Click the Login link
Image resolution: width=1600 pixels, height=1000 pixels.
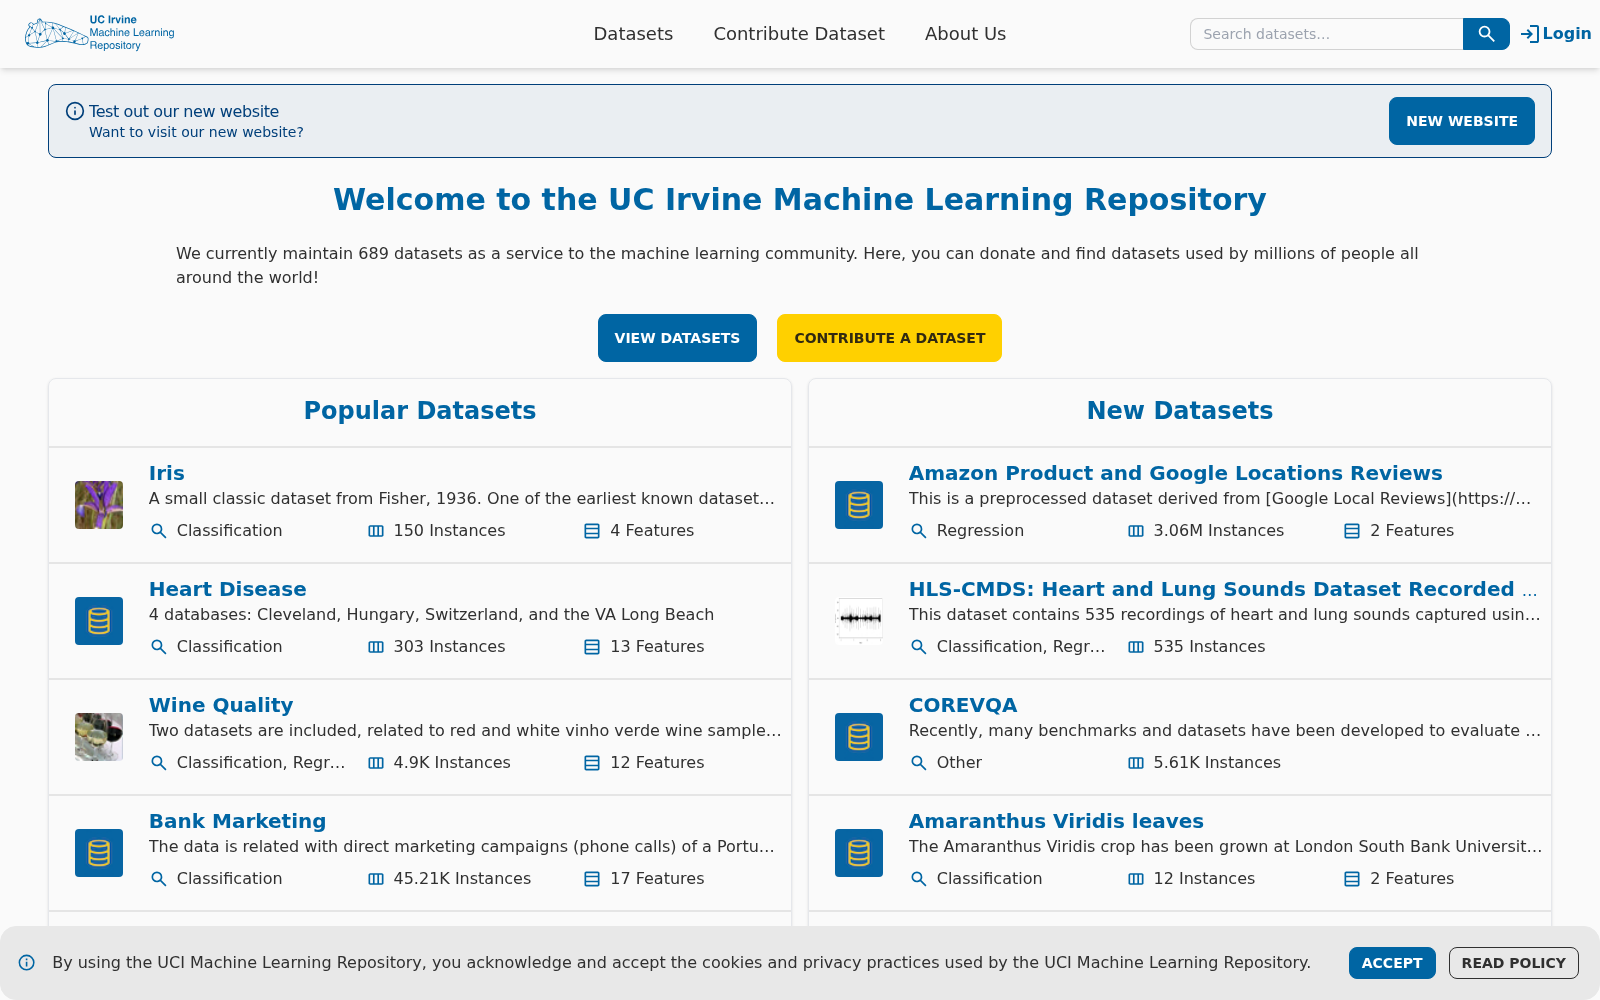[1566, 34]
